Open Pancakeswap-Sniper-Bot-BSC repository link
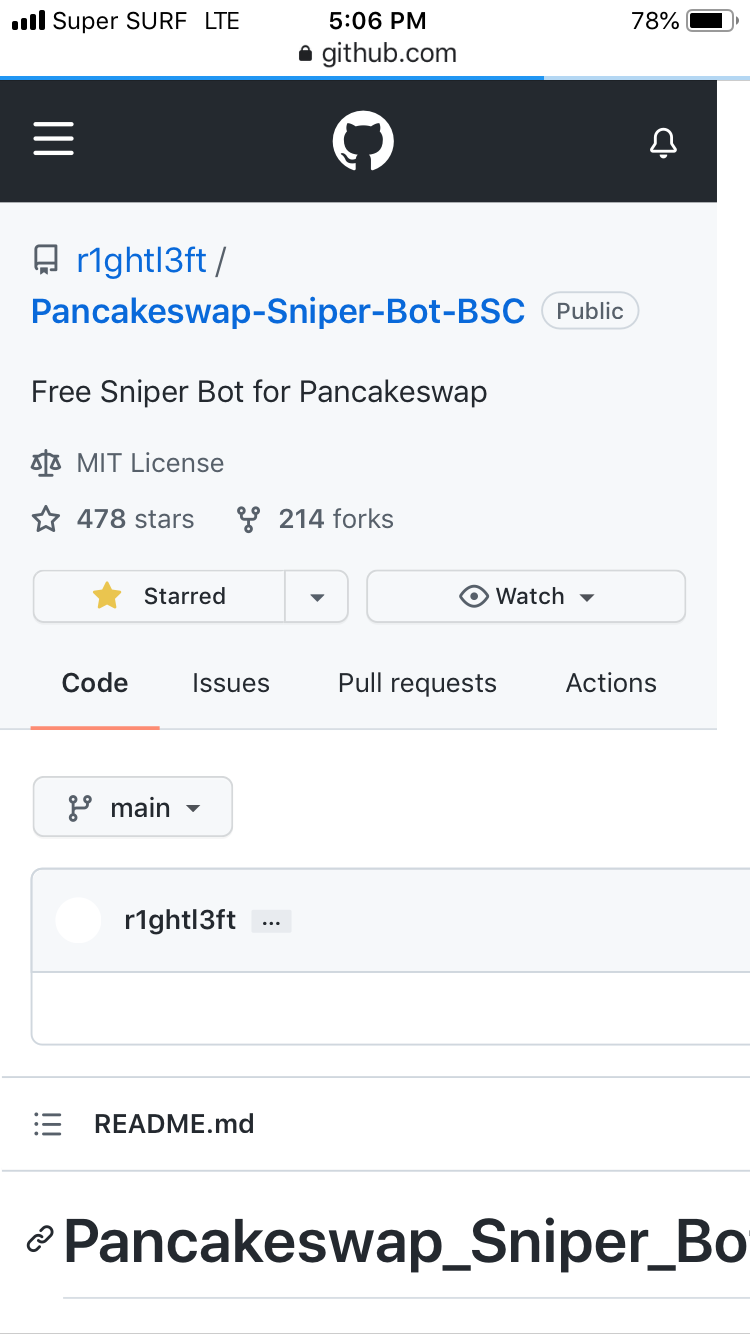The height and width of the screenshot is (1334, 750). point(278,311)
